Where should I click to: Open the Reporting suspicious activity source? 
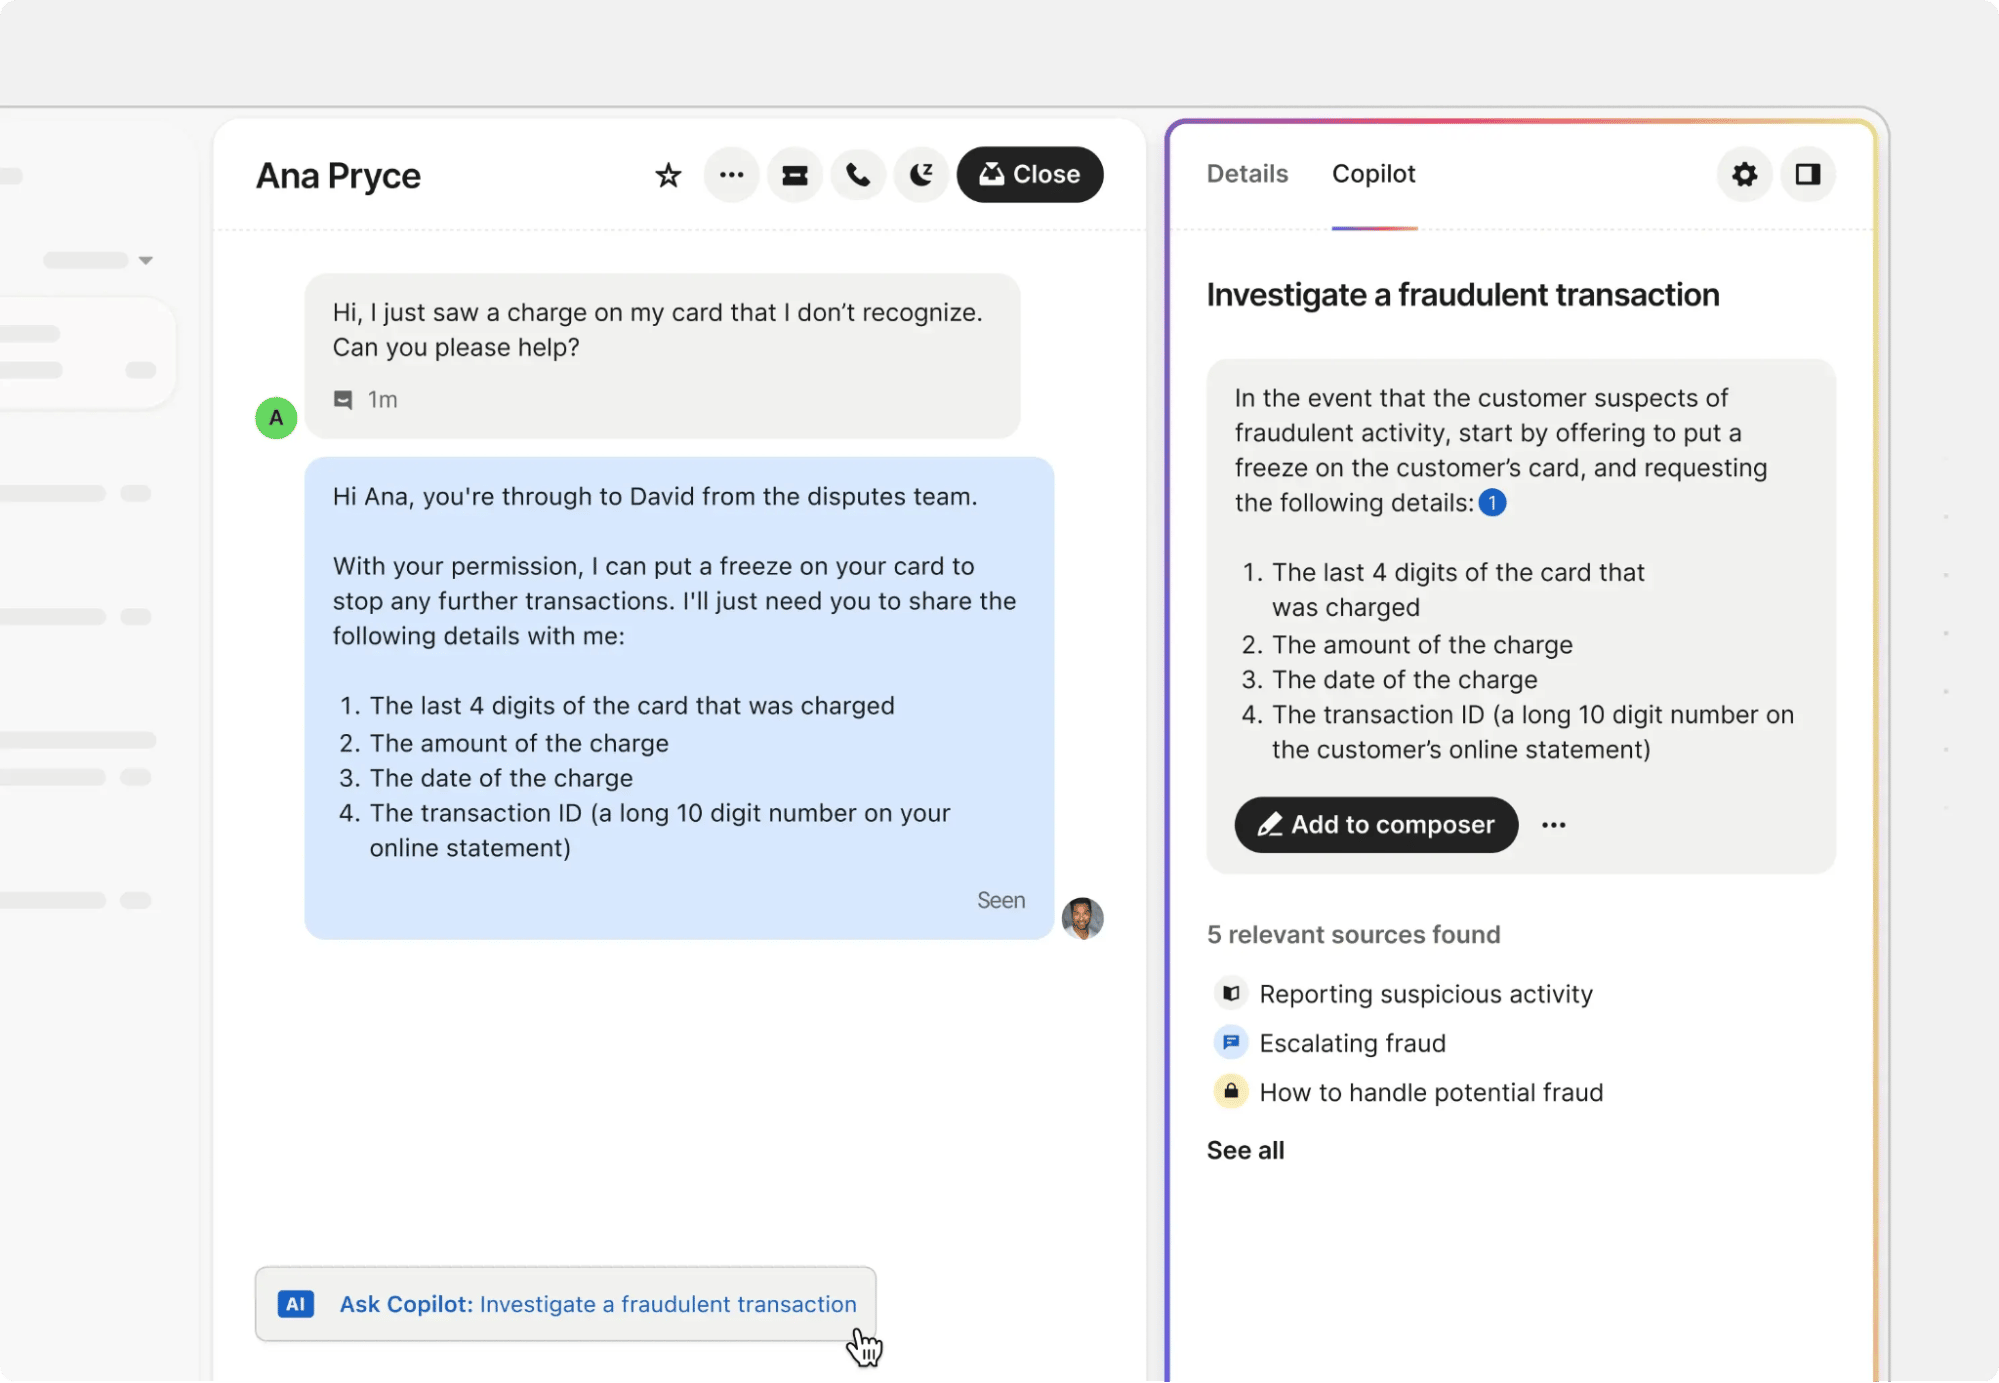coord(1424,993)
